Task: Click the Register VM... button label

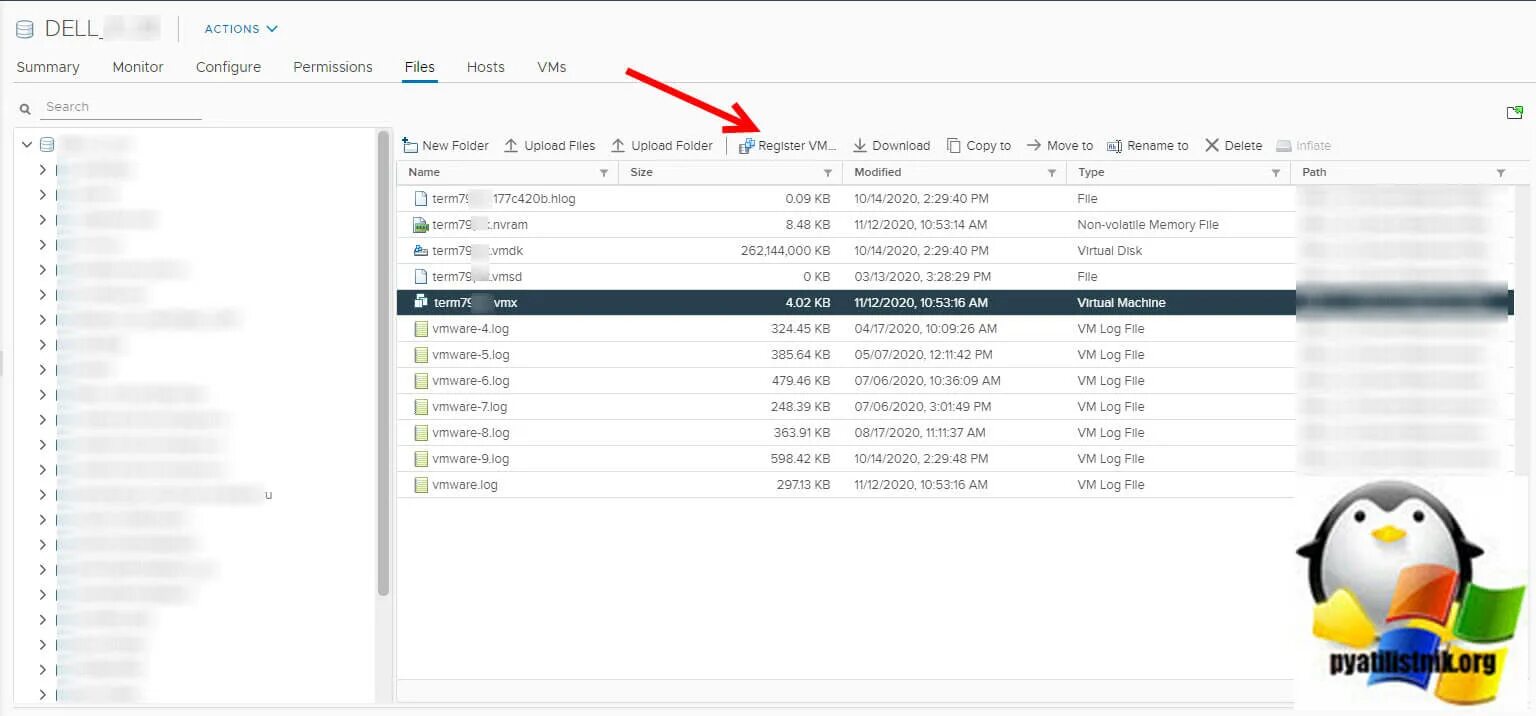Action: click(x=797, y=146)
